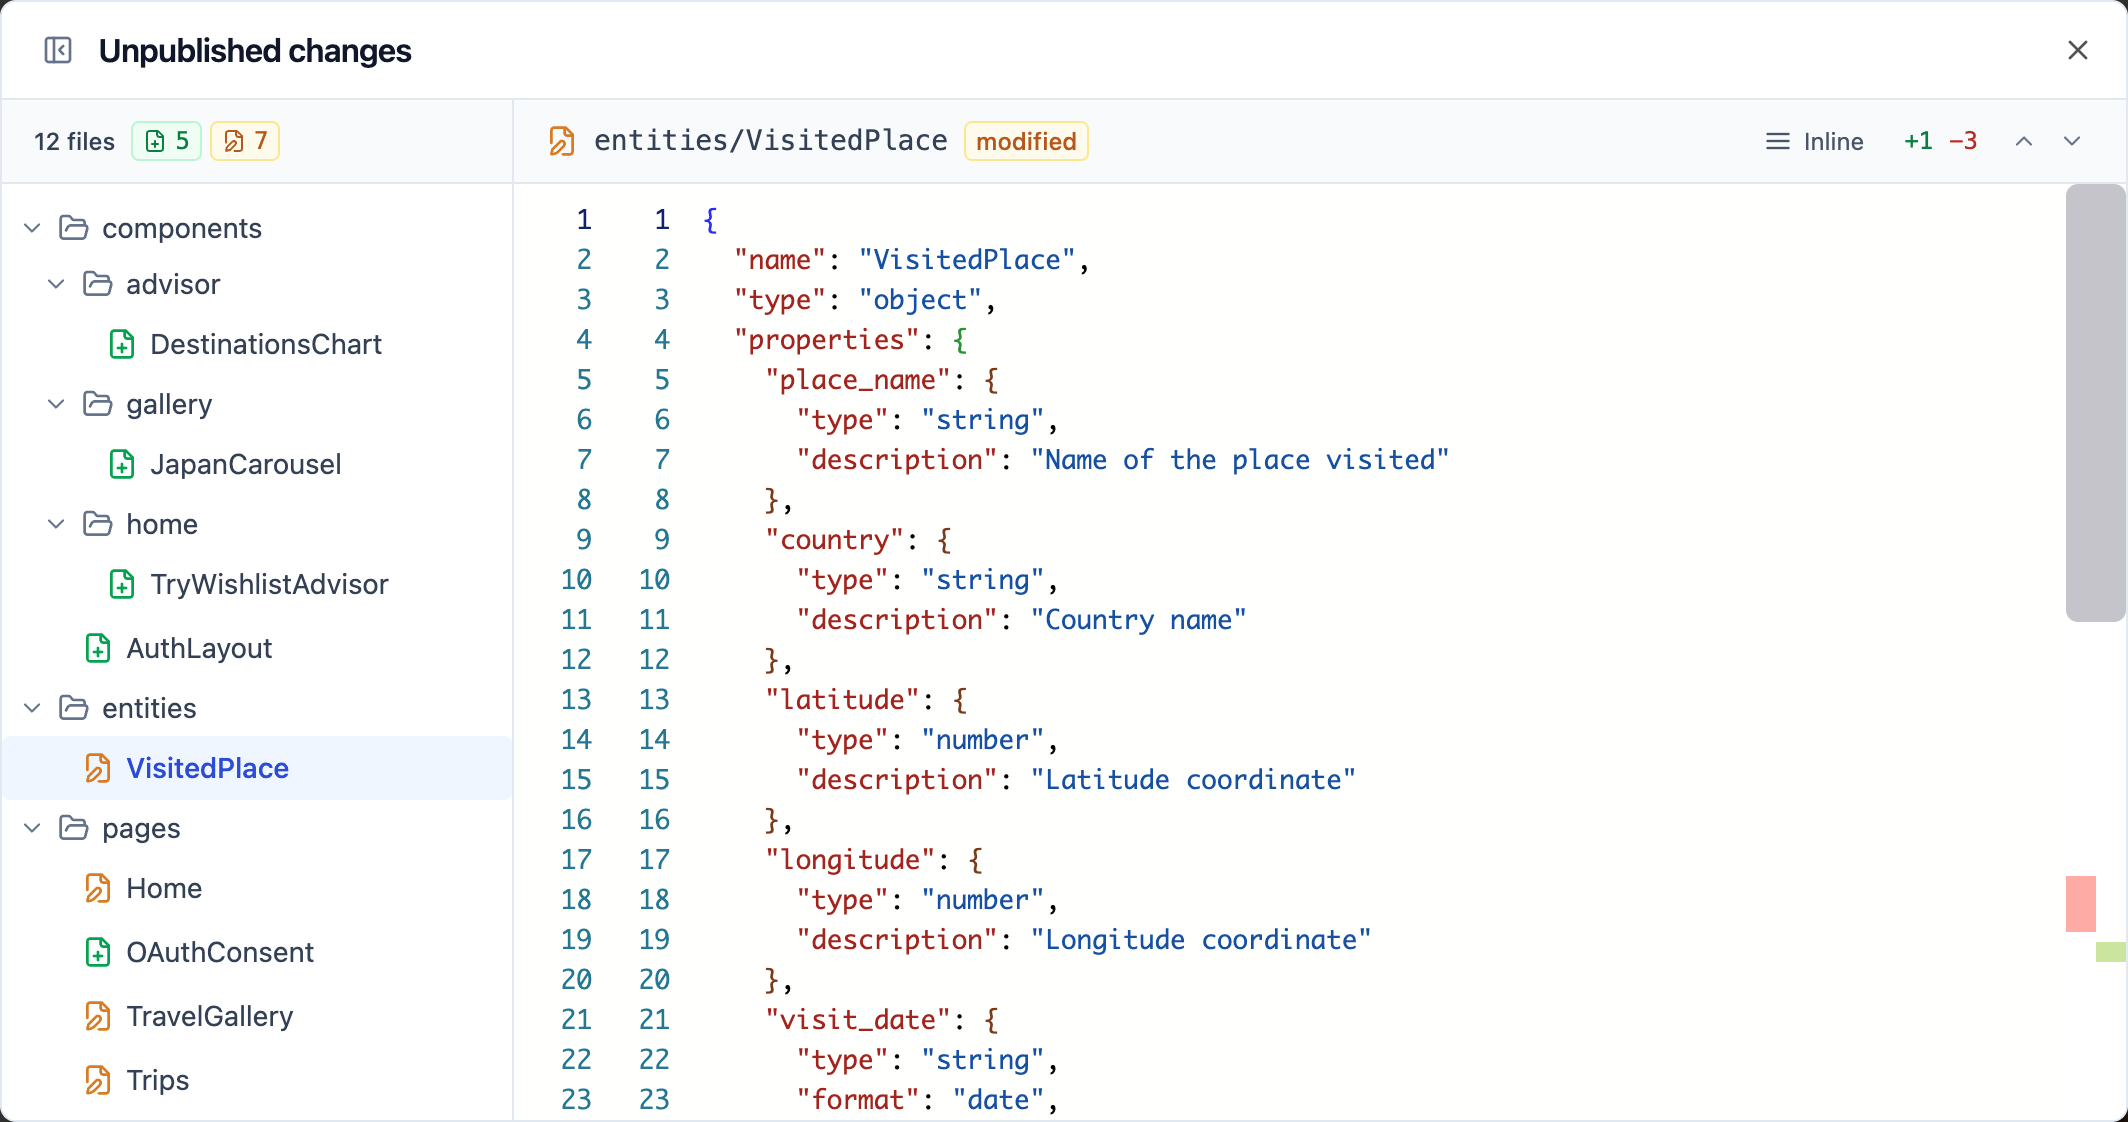
Task: Open TravelGallery page file
Action: [257, 1016]
